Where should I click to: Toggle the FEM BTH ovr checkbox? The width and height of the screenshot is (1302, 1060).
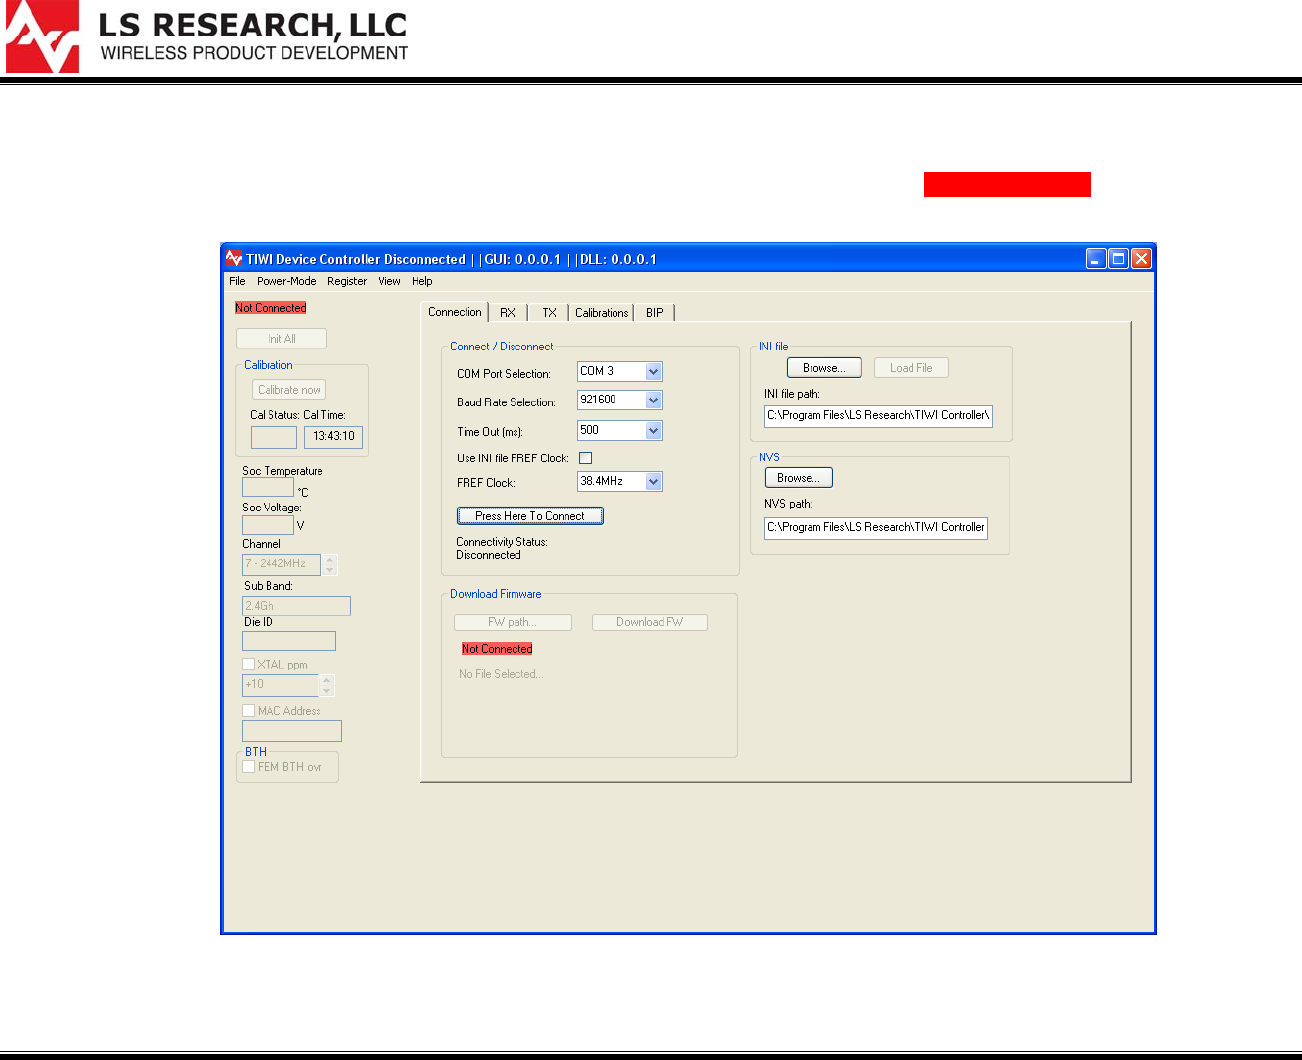tap(249, 767)
